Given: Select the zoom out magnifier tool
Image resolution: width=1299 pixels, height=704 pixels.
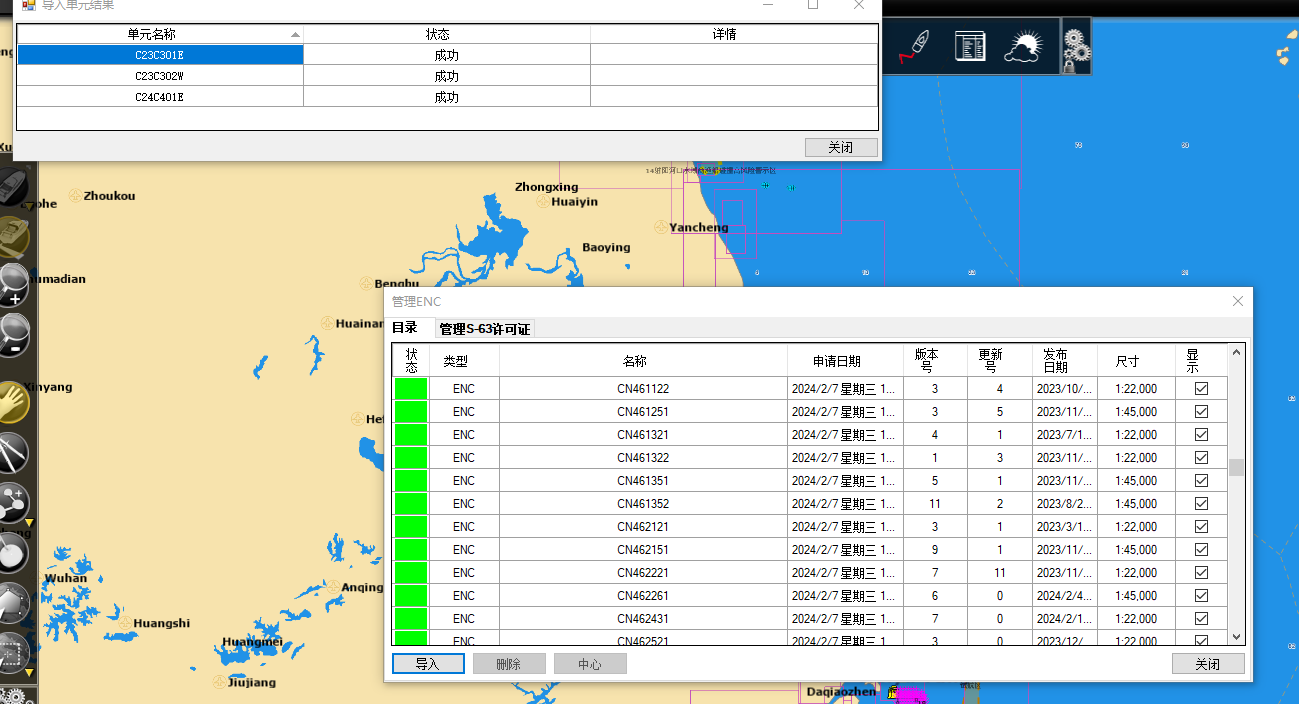Looking at the screenshot, I should coord(14,334).
